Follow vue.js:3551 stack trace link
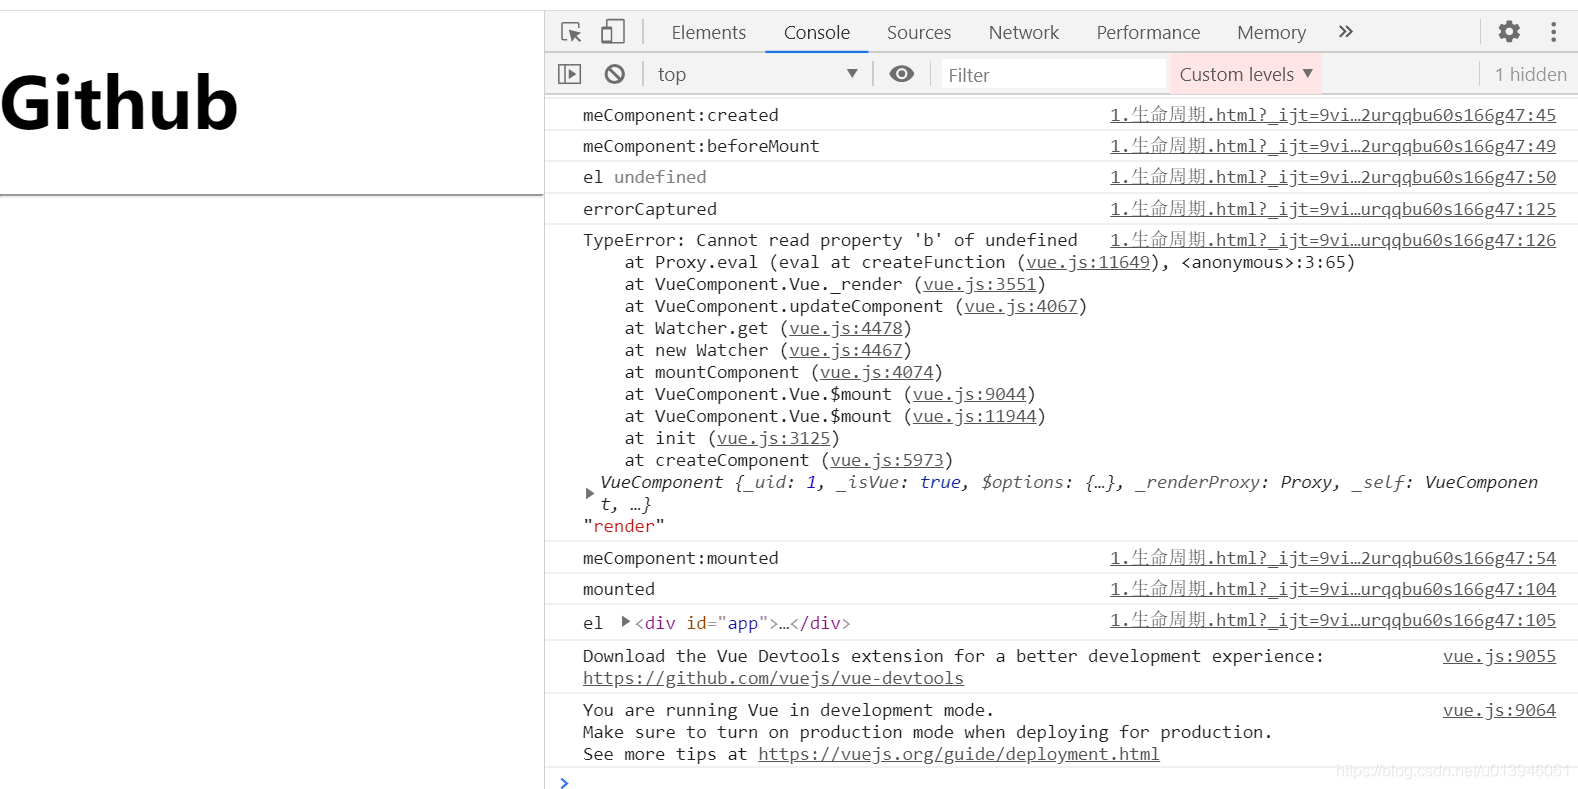 click(980, 284)
